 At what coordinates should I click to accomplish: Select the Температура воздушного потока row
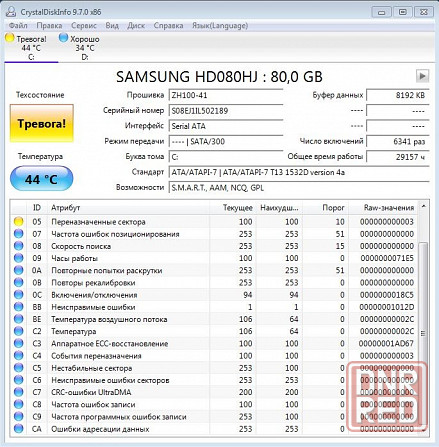tap(214, 319)
